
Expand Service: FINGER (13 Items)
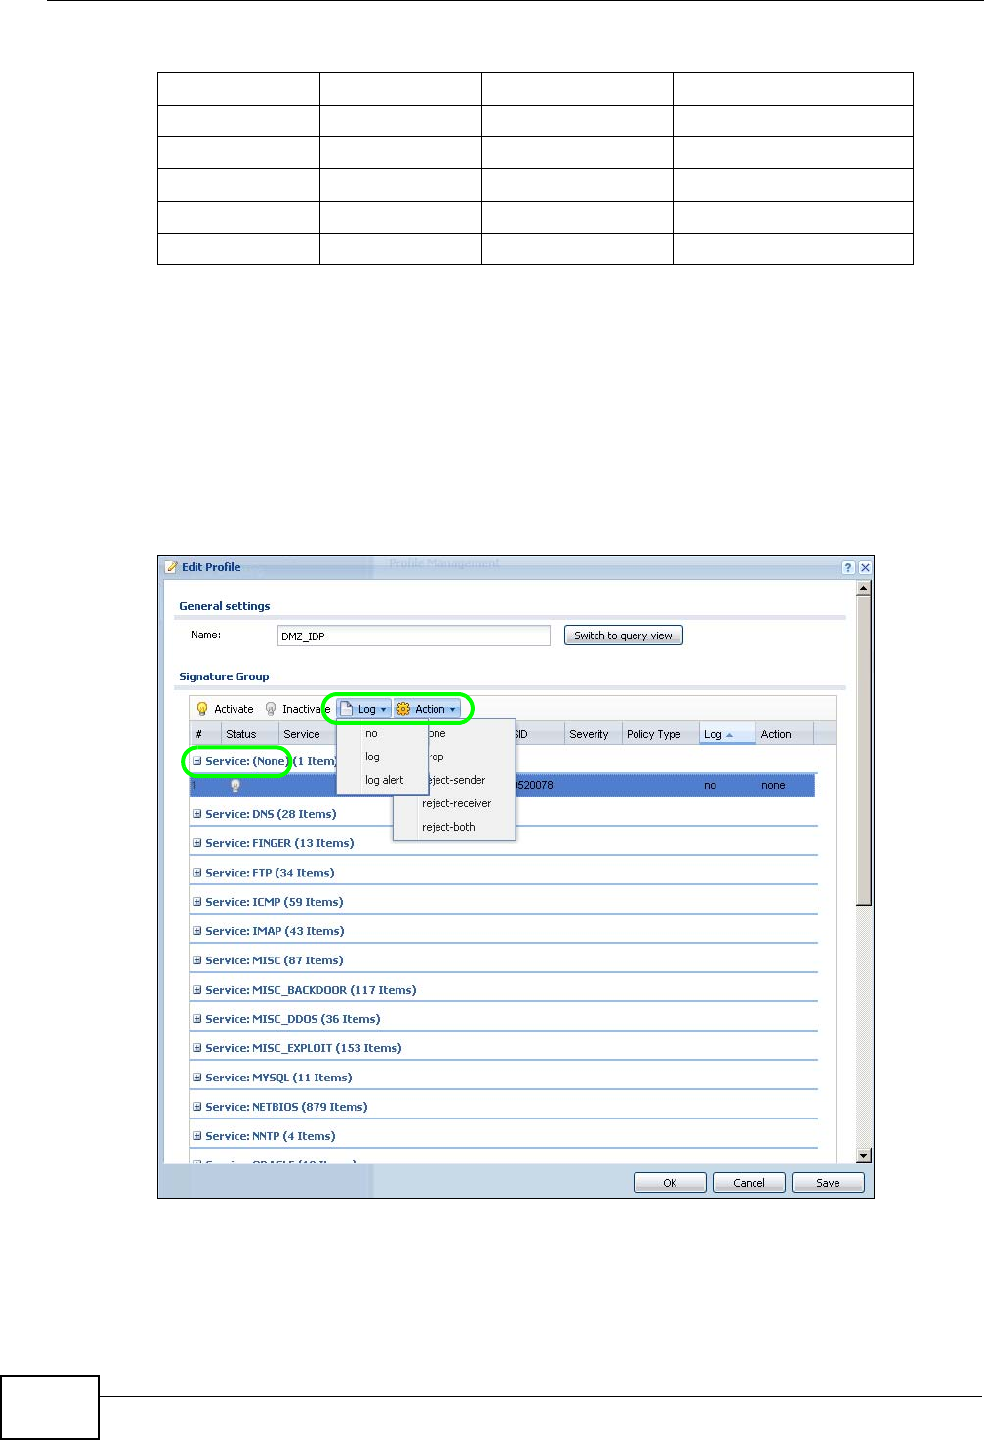point(197,843)
